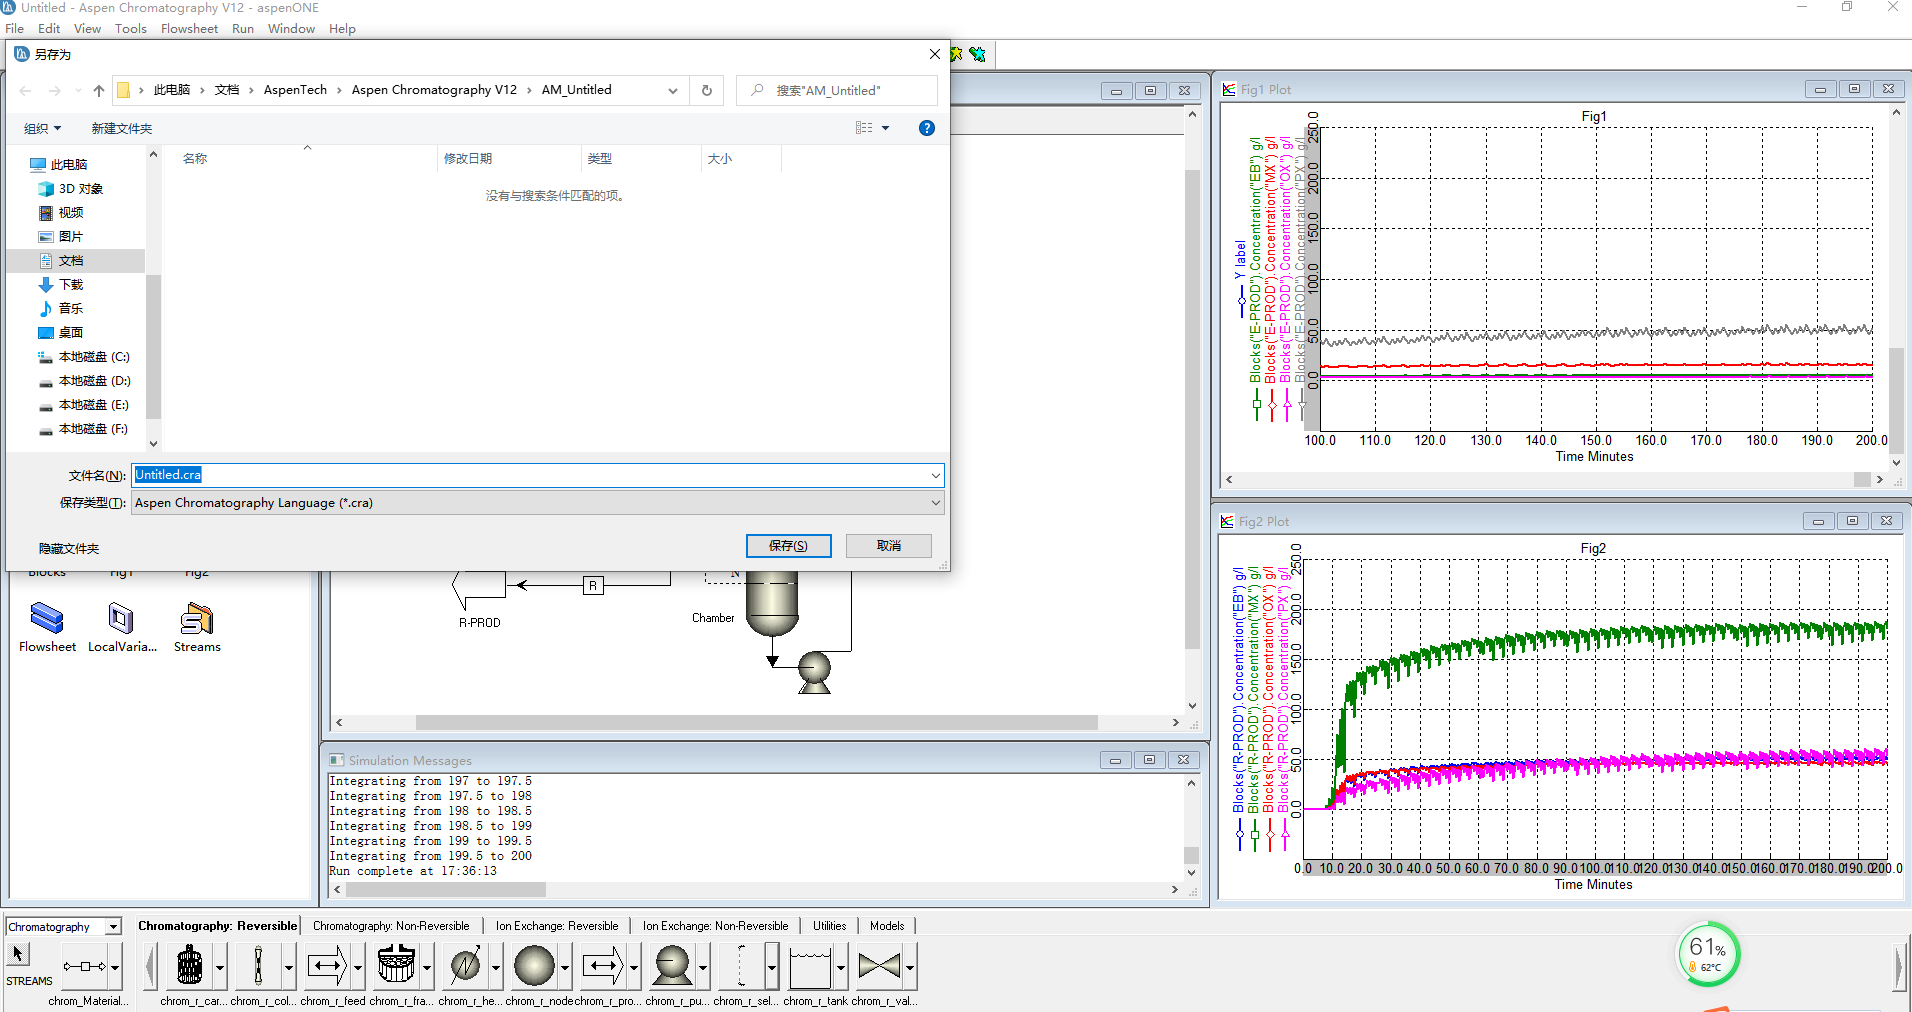Click the Fig1 Plot window title icon
Image resolution: width=1912 pixels, height=1012 pixels.
point(1228,89)
